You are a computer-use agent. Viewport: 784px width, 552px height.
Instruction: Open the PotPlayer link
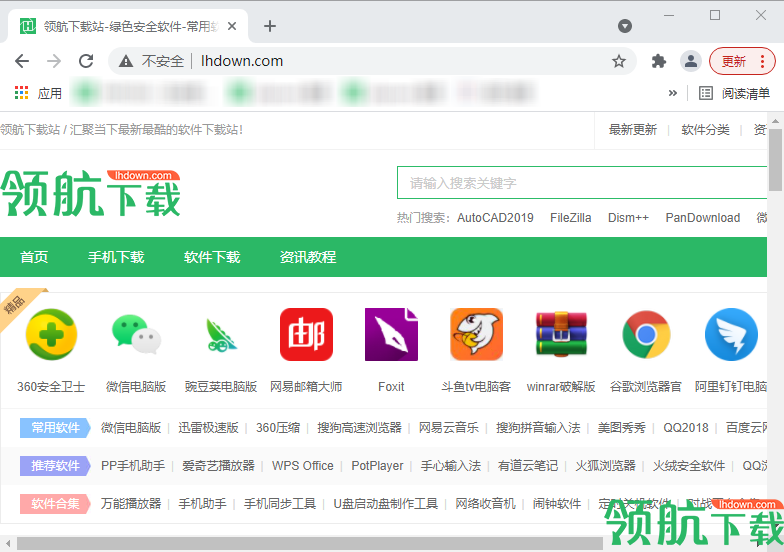[x=377, y=466]
